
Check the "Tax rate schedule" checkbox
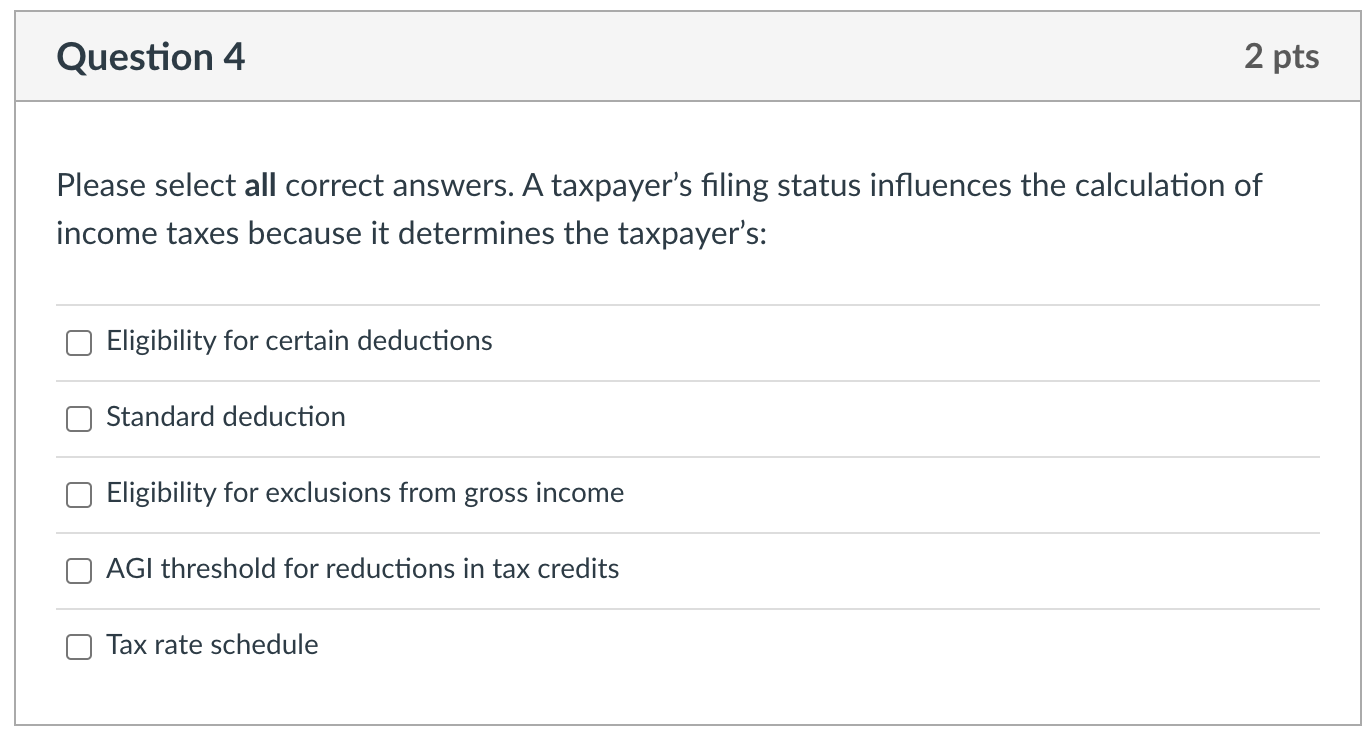(x=79, y=646)
